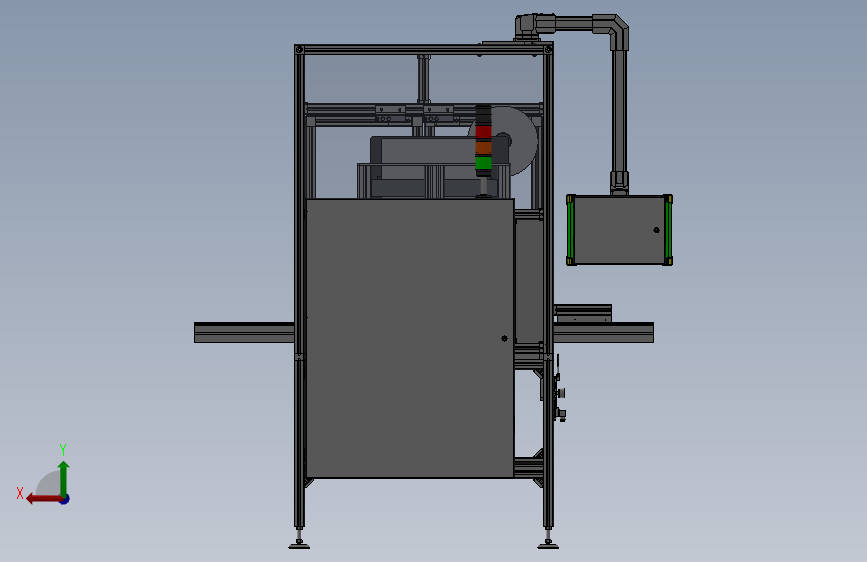867x562 pixels.
Task: Select the large gray front door panel
Action: [x=410, y=338]
